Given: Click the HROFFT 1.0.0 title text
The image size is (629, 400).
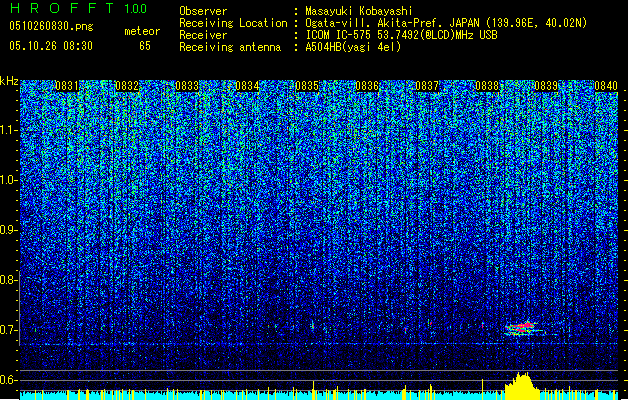Looking at the screenshot, I should click(x=78, y=8).
